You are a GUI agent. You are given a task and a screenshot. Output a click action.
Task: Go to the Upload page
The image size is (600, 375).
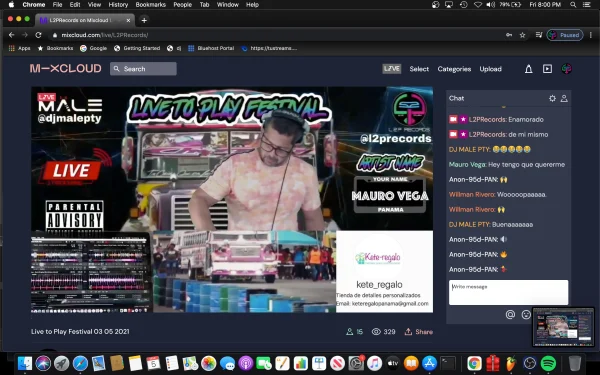click(x=491, y=69)
